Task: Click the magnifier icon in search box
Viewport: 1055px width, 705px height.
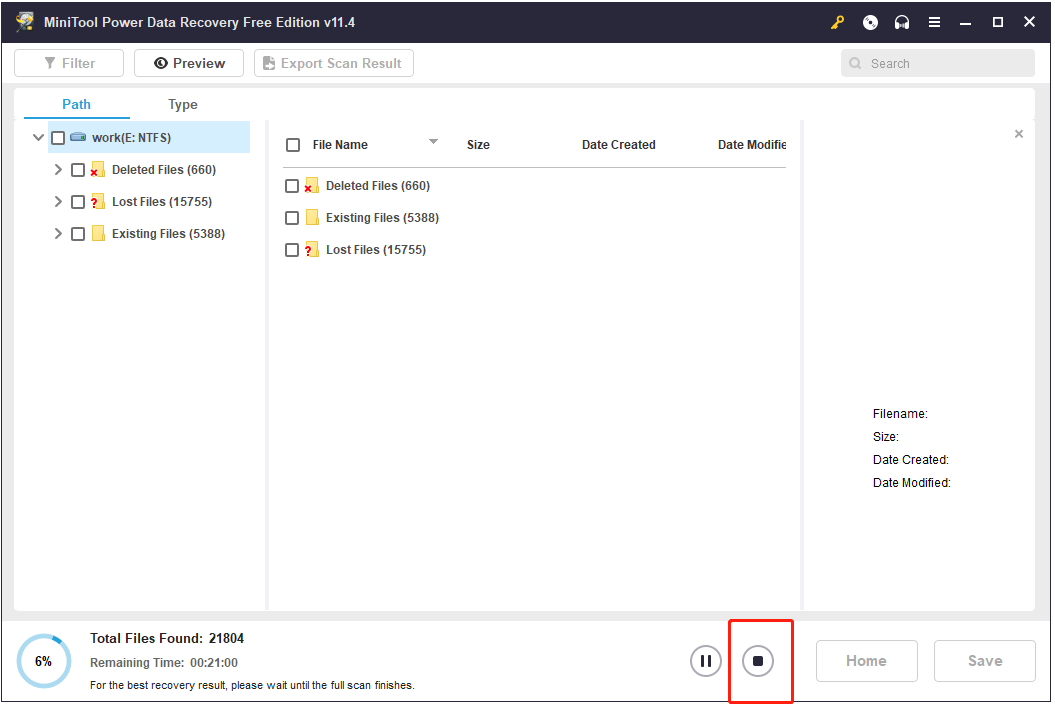Action: [x=854, y=63]
